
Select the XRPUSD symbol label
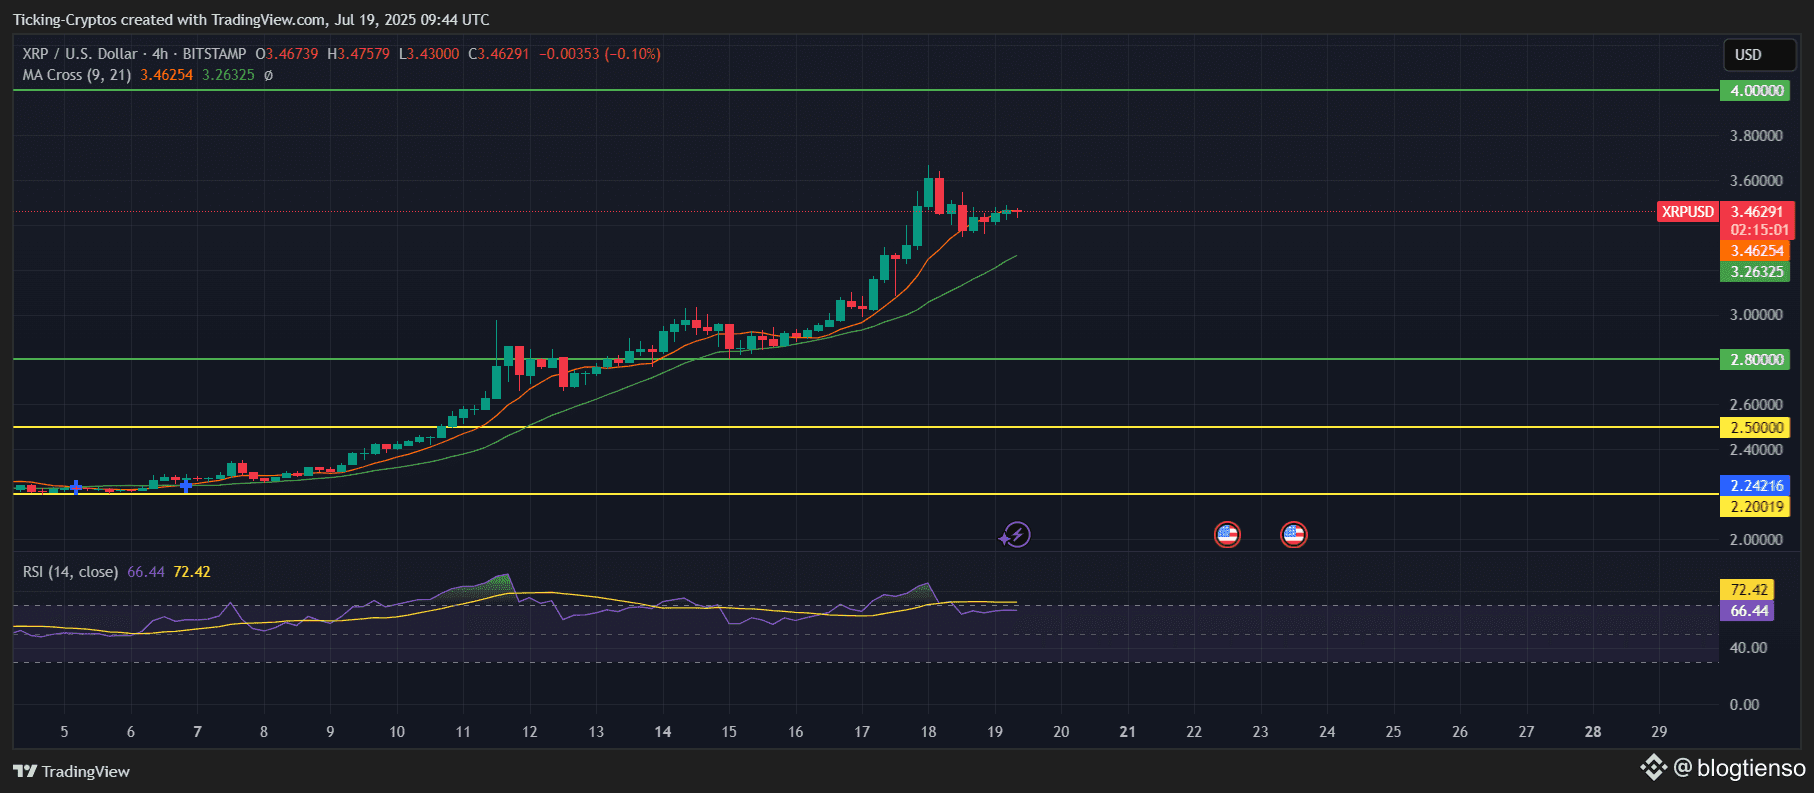click(x=1688, y=212)
